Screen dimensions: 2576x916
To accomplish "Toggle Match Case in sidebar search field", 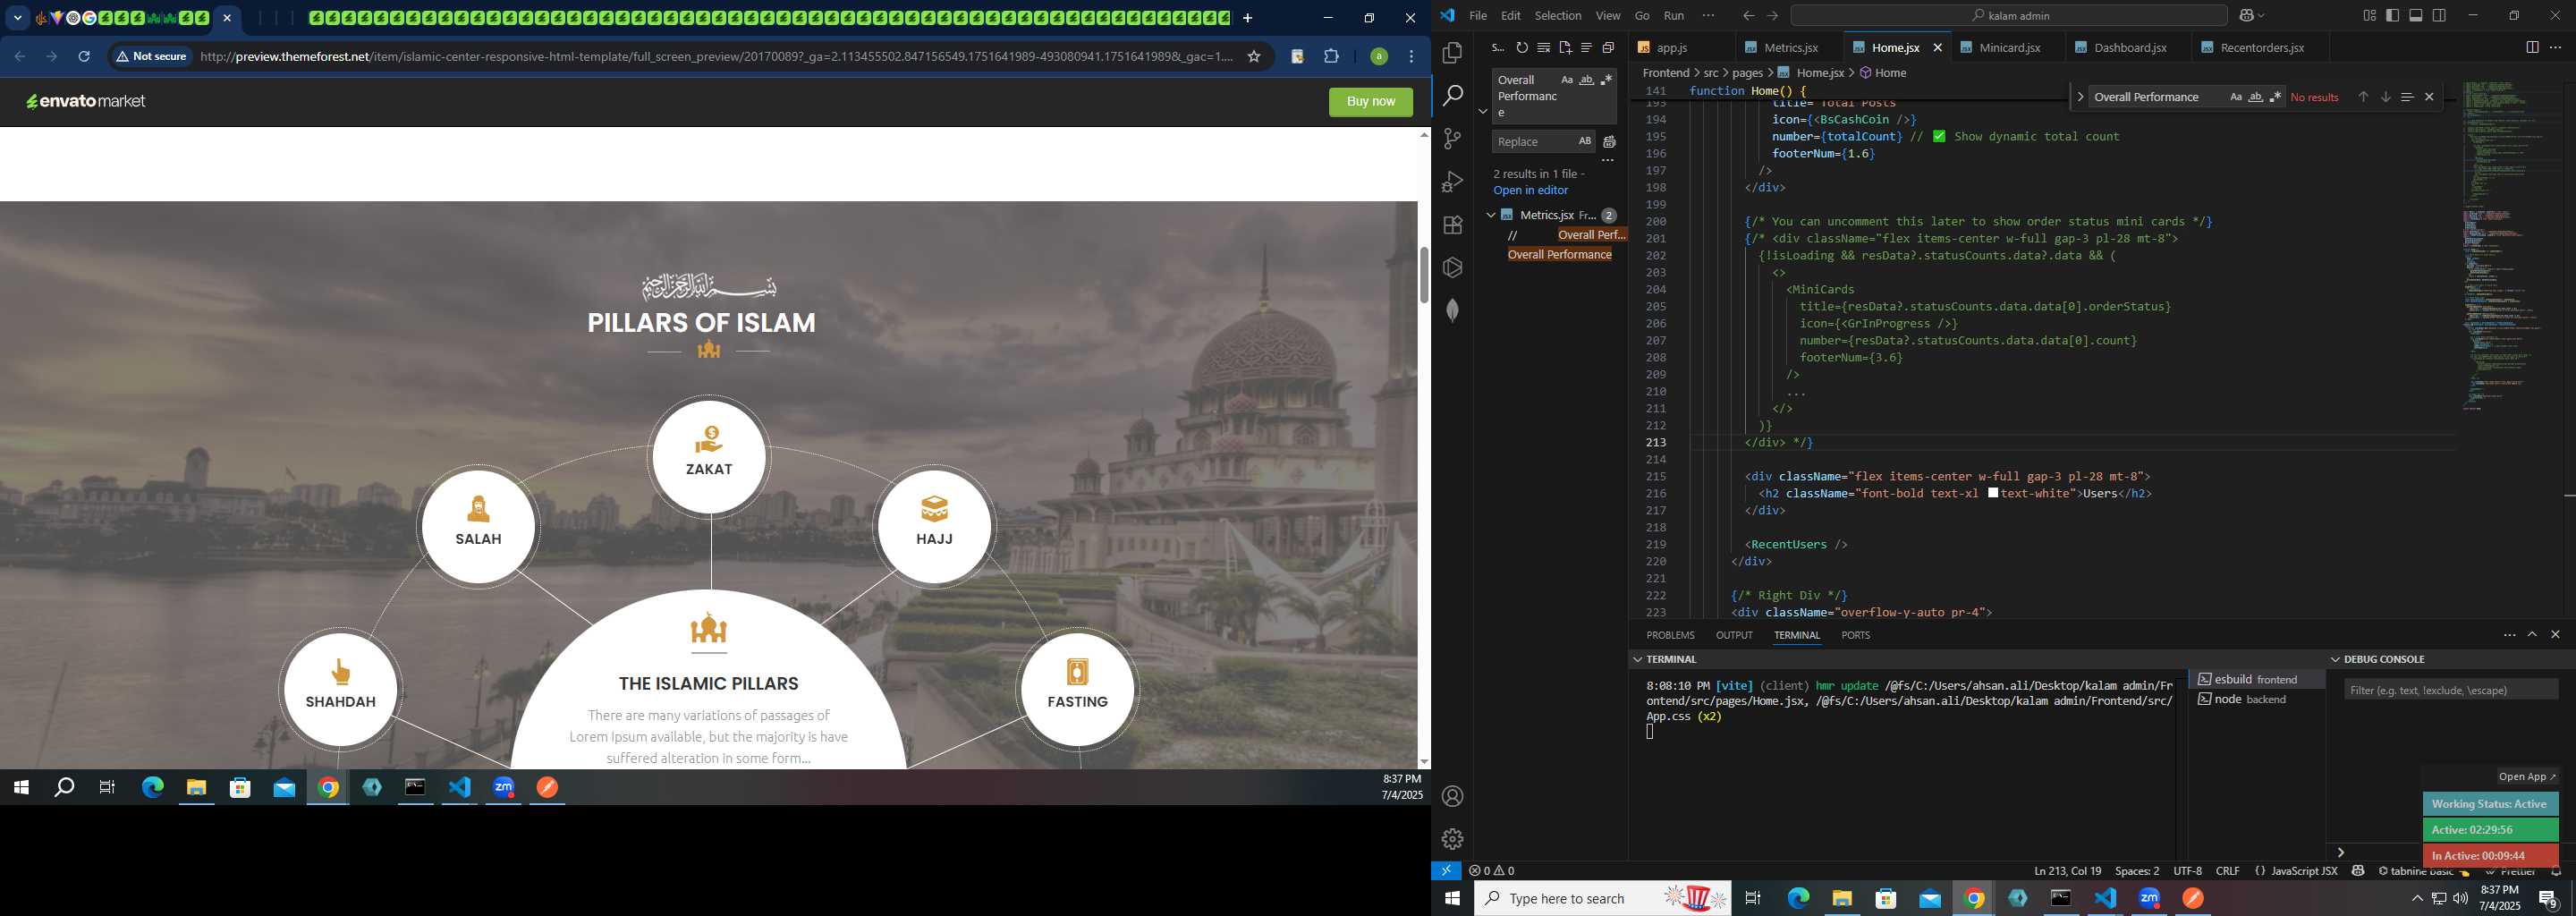I will tap(1567, 80).
